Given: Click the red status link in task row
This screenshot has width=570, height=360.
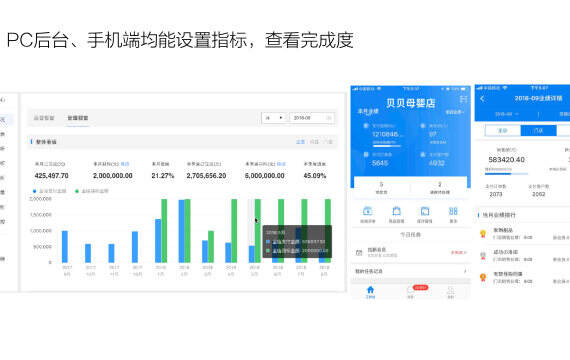Looking at the screenshot, I should click(458, 252).
